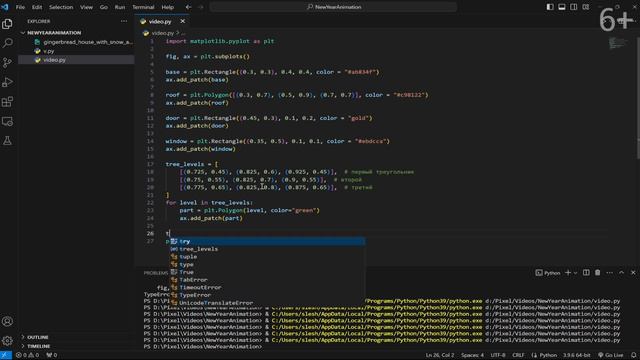Open the File menu
The image size is (640, 360).
[x=20, y=7]
